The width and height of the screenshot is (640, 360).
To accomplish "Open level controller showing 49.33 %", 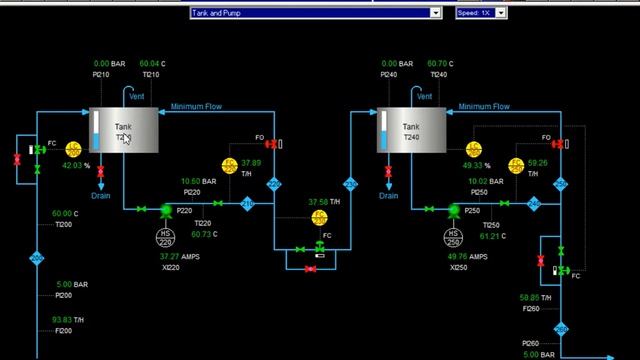I will [x=473, y=150].
